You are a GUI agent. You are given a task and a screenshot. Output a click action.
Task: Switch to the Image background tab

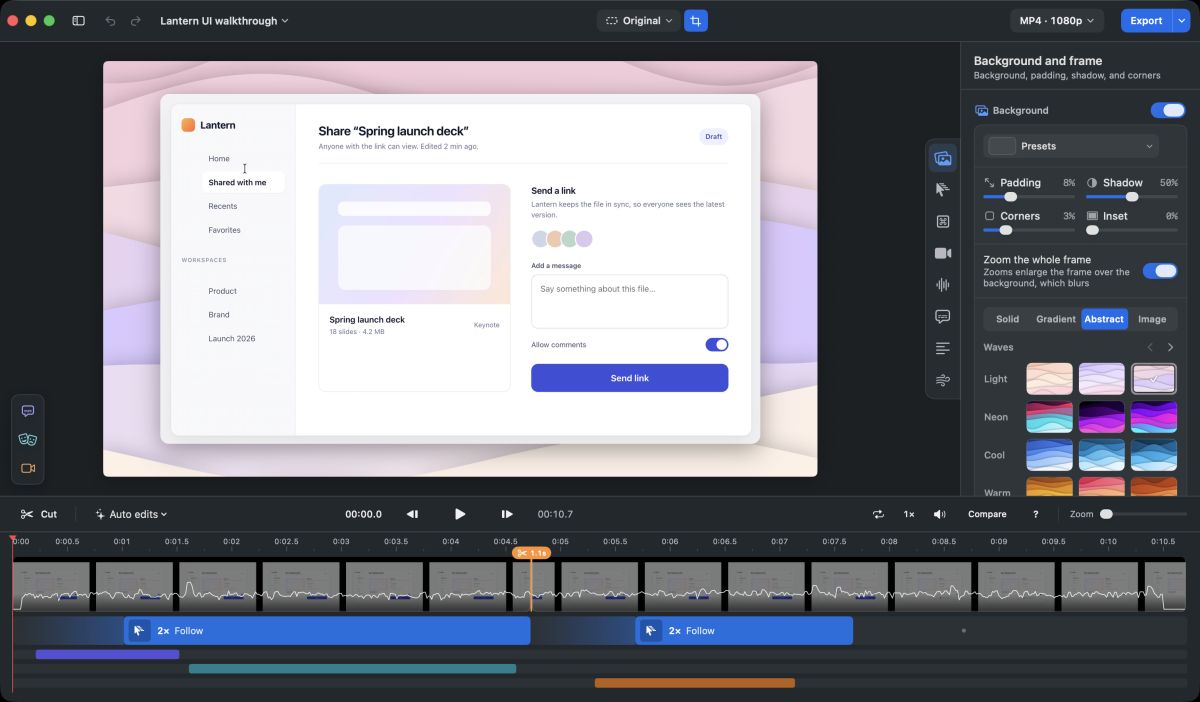point(1152,319)
